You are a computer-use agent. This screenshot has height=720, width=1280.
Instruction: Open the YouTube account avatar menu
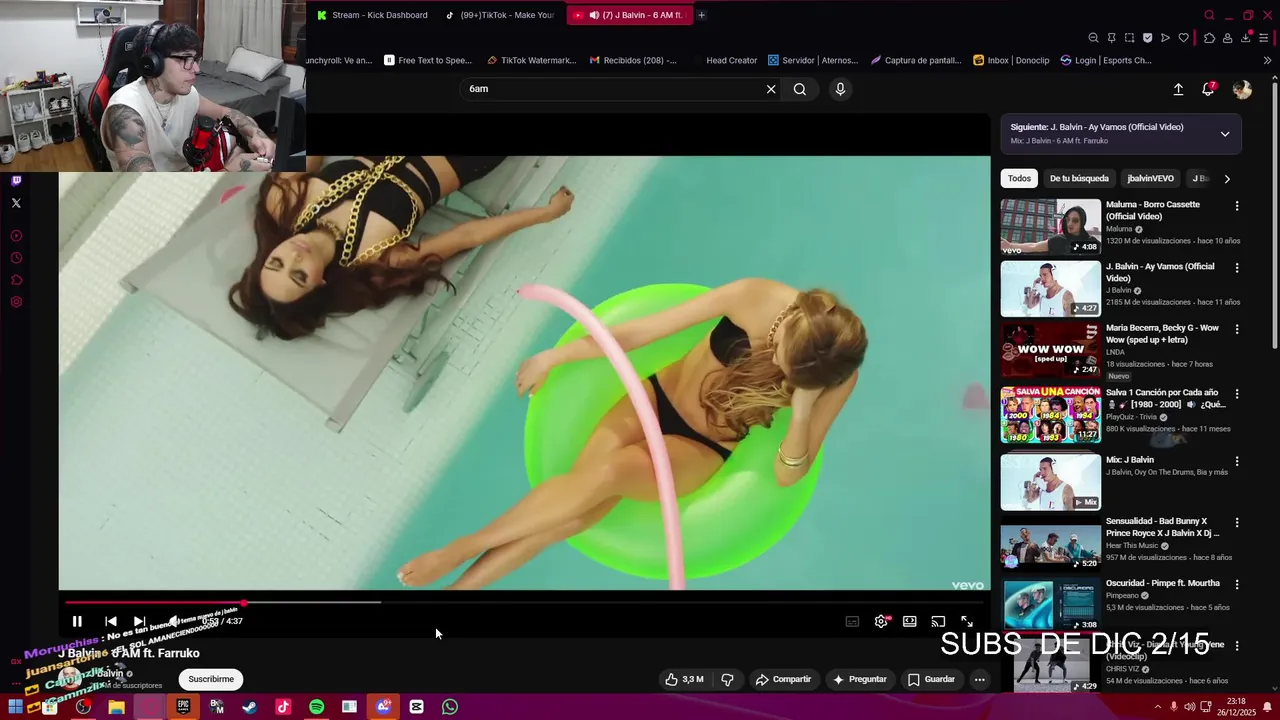(1242, 89)
